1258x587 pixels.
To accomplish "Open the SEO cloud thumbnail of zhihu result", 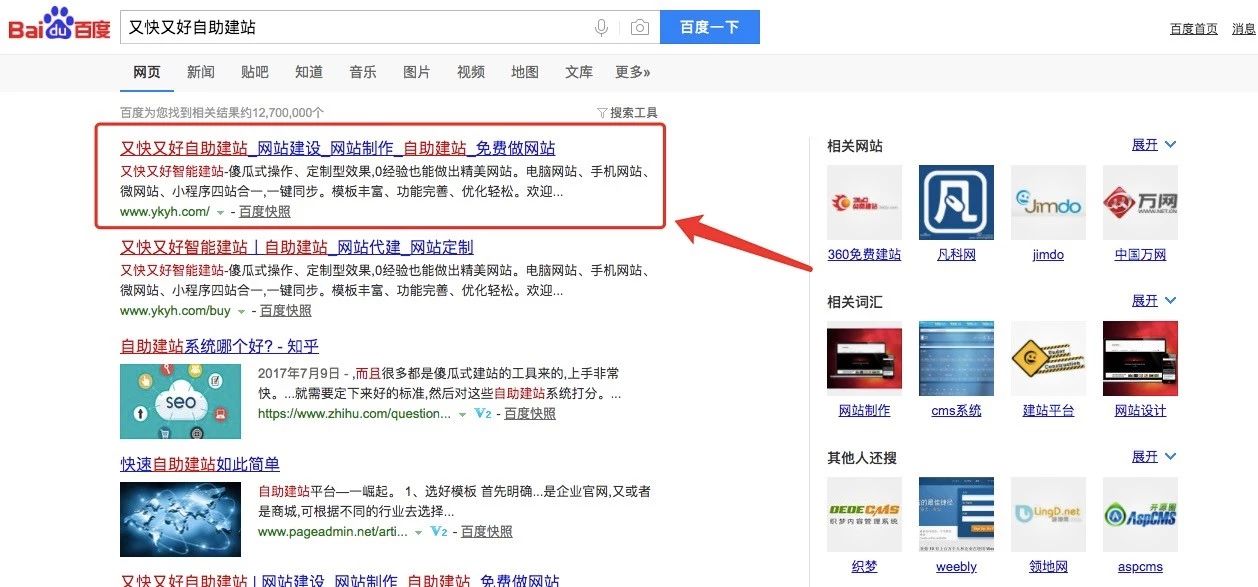I will point(180,401).
